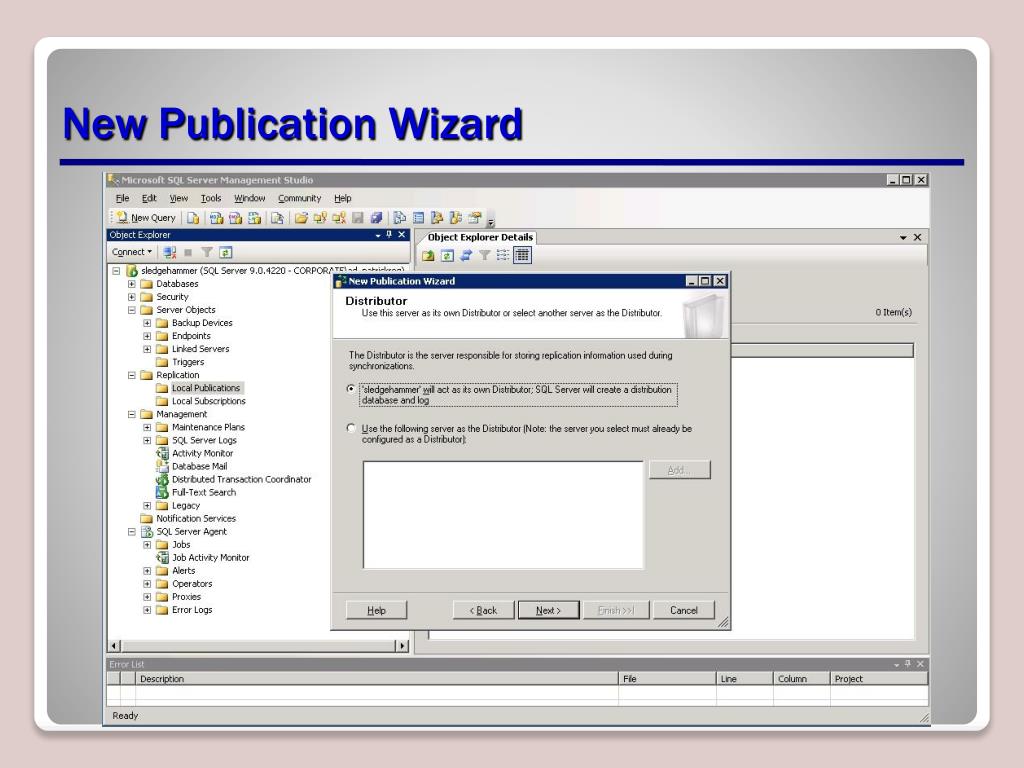Screen dimensions: 1024x768
Task: Collapse the SQL Server Agent node
Action: (x=132, y=532)
